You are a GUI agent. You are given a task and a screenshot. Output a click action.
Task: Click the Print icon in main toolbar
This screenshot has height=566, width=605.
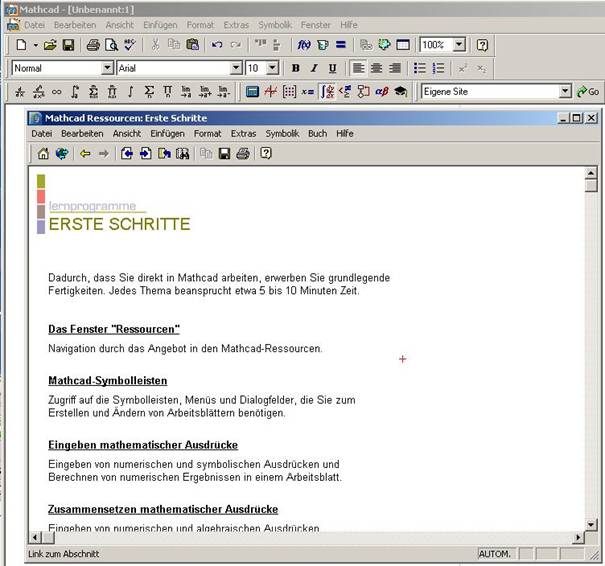92,45
